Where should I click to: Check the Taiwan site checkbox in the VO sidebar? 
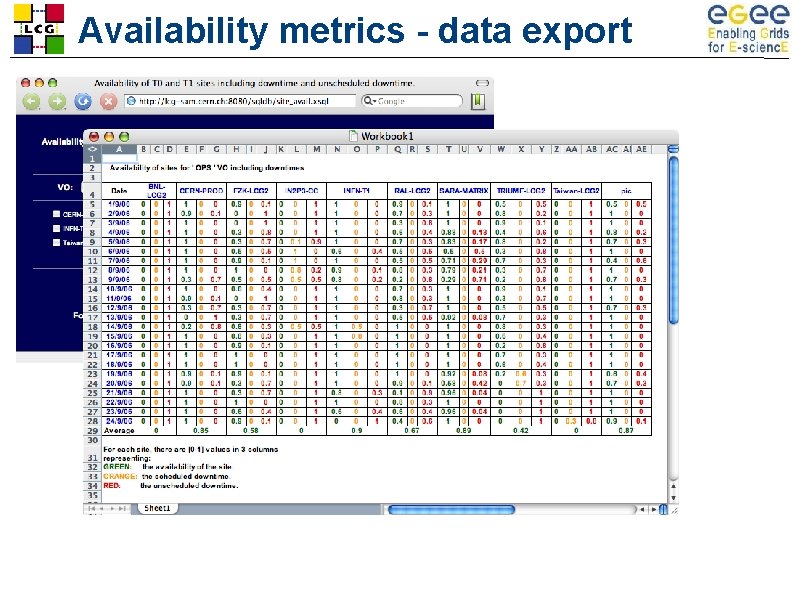coord(57,241)
